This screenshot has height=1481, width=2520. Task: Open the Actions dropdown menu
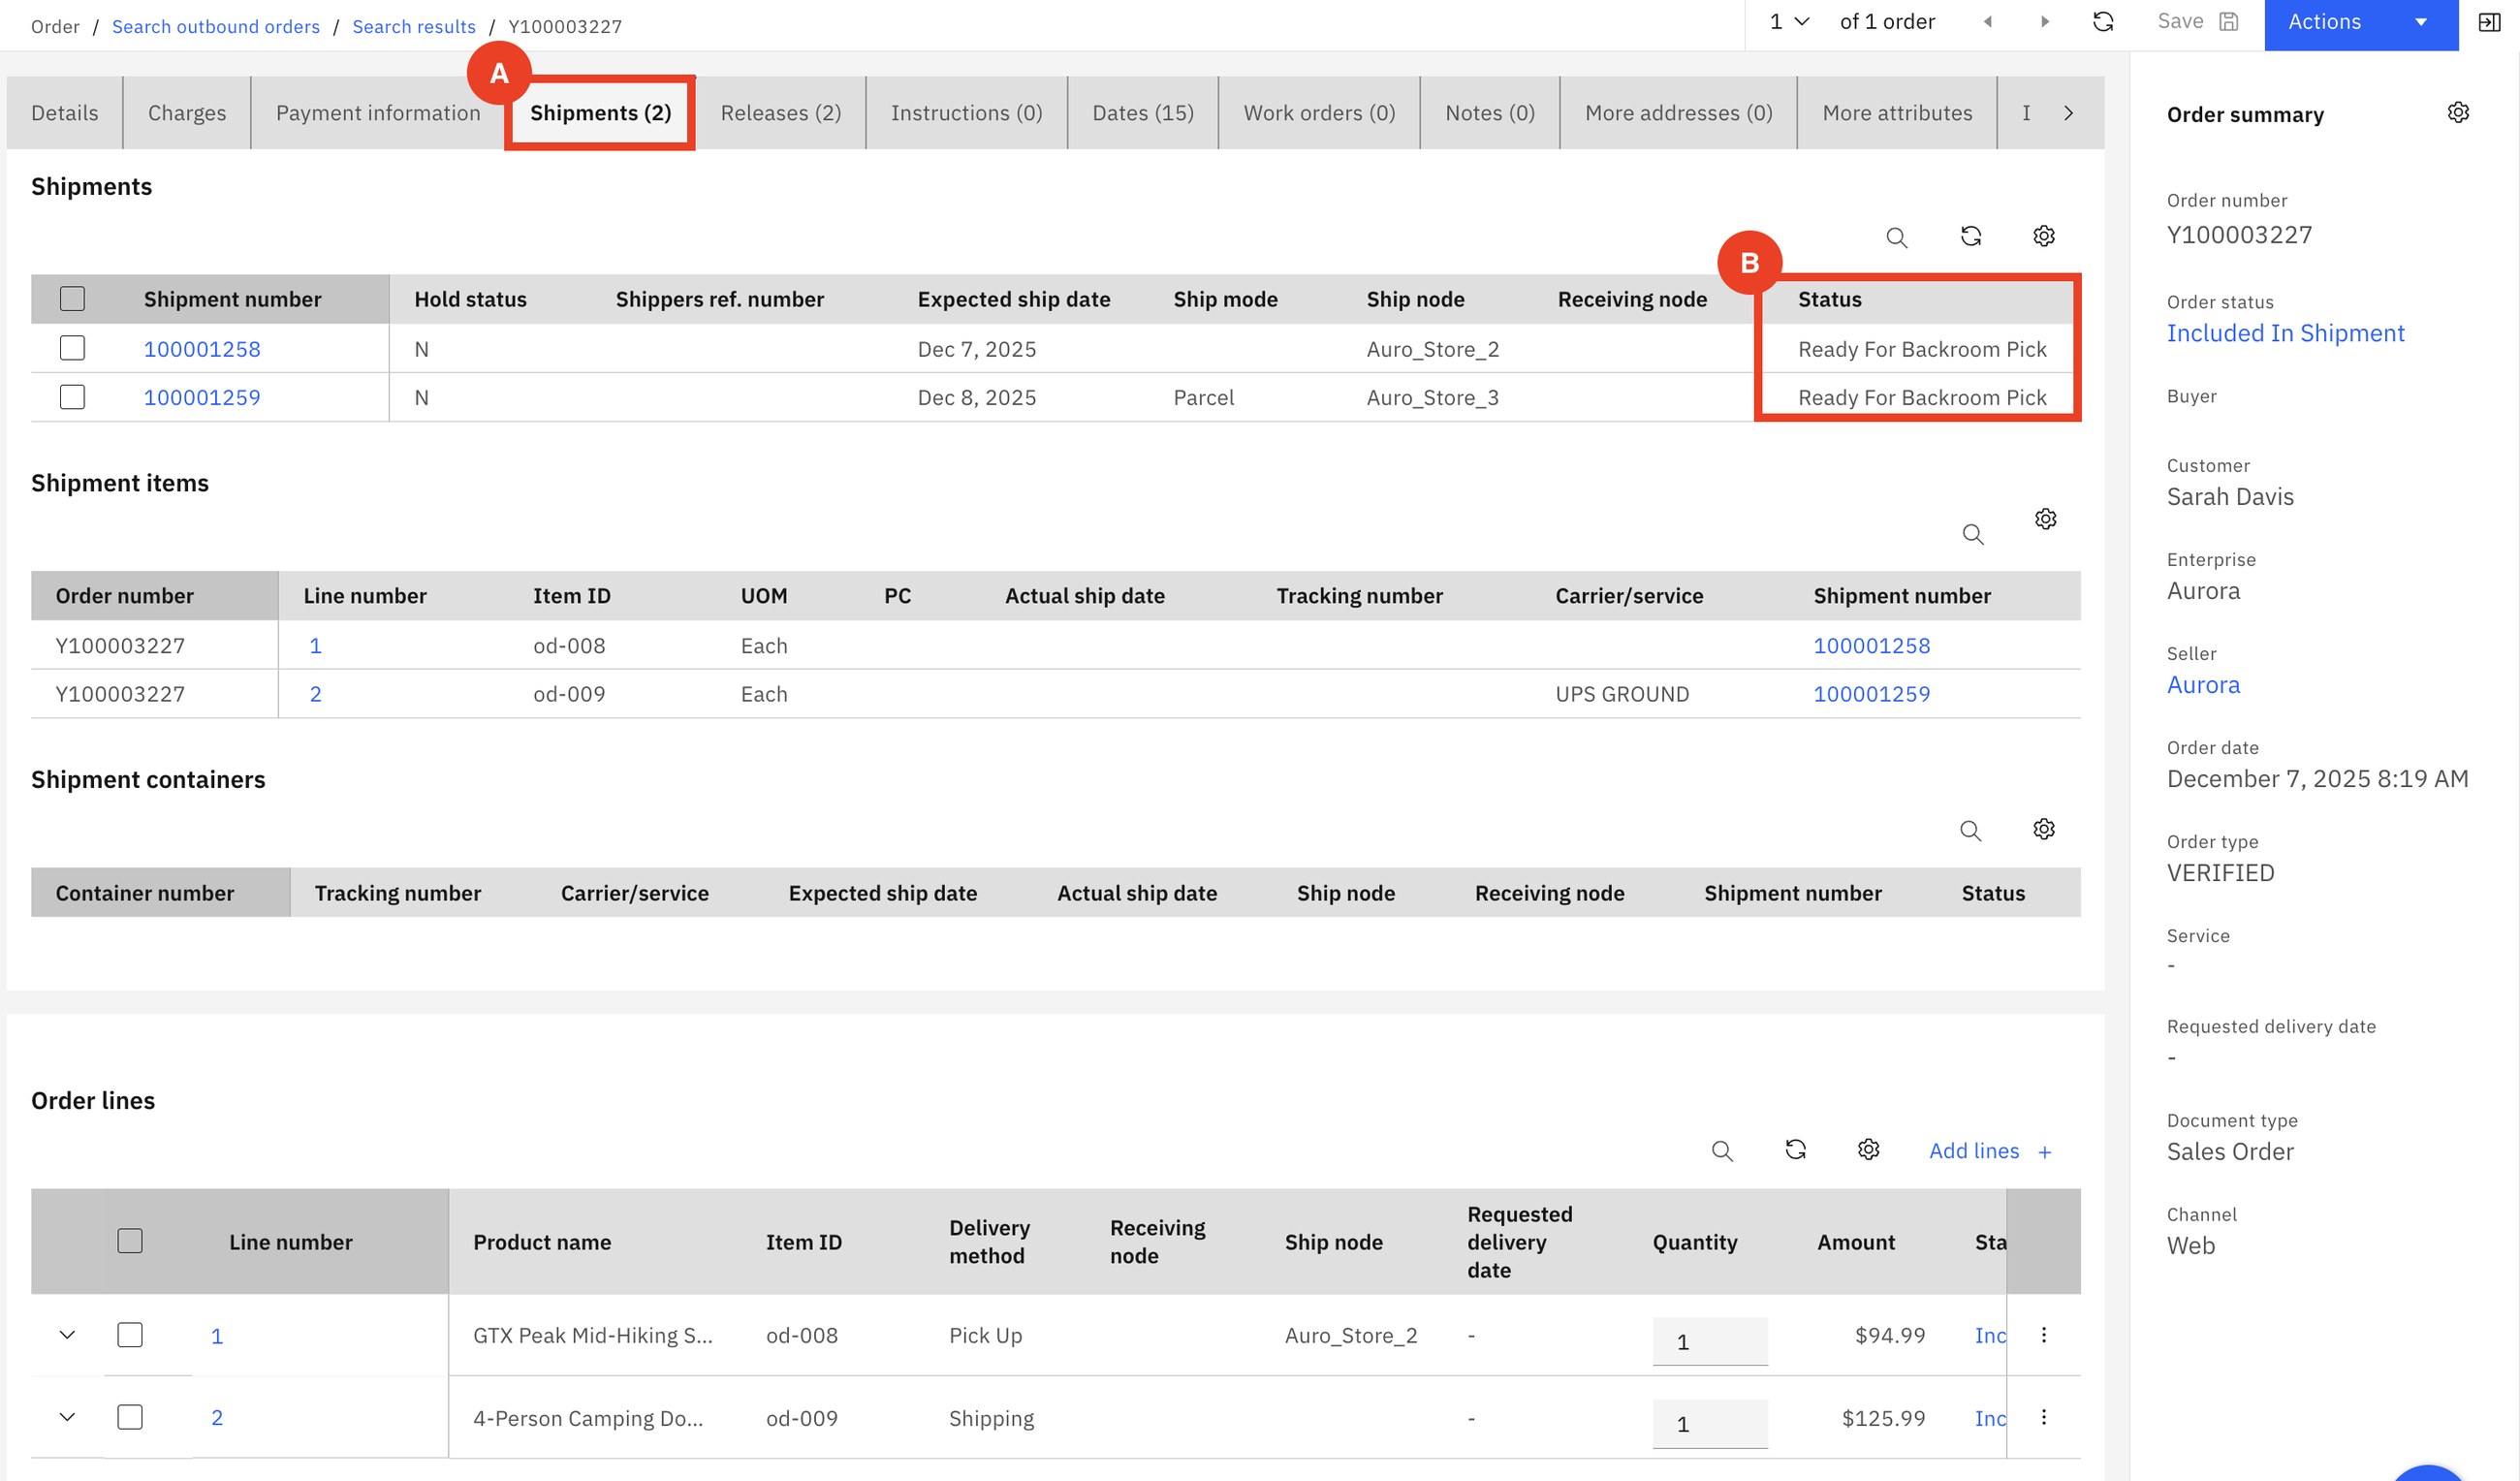[2361, 23]
